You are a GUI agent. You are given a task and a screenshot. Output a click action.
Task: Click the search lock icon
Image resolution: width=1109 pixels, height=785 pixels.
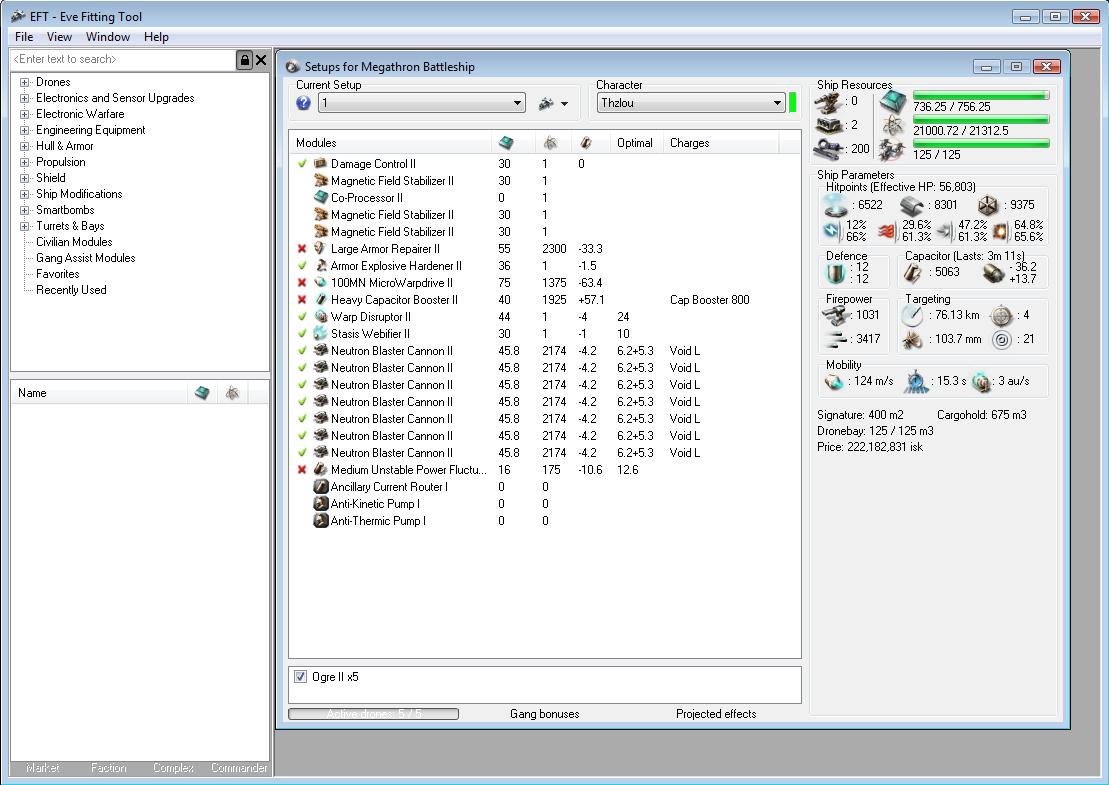(x=244, y=60)
